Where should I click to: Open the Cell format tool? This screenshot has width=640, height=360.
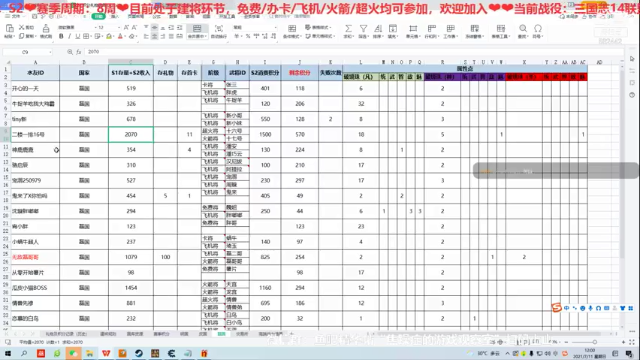click(413, 31)
